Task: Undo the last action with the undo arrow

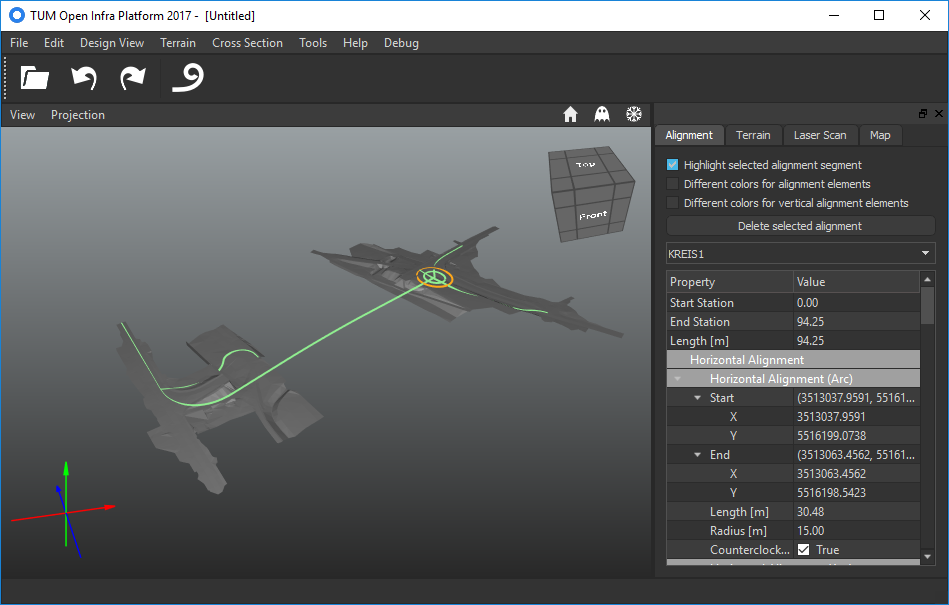Action: pyautogui.click(x=84, y=78)
